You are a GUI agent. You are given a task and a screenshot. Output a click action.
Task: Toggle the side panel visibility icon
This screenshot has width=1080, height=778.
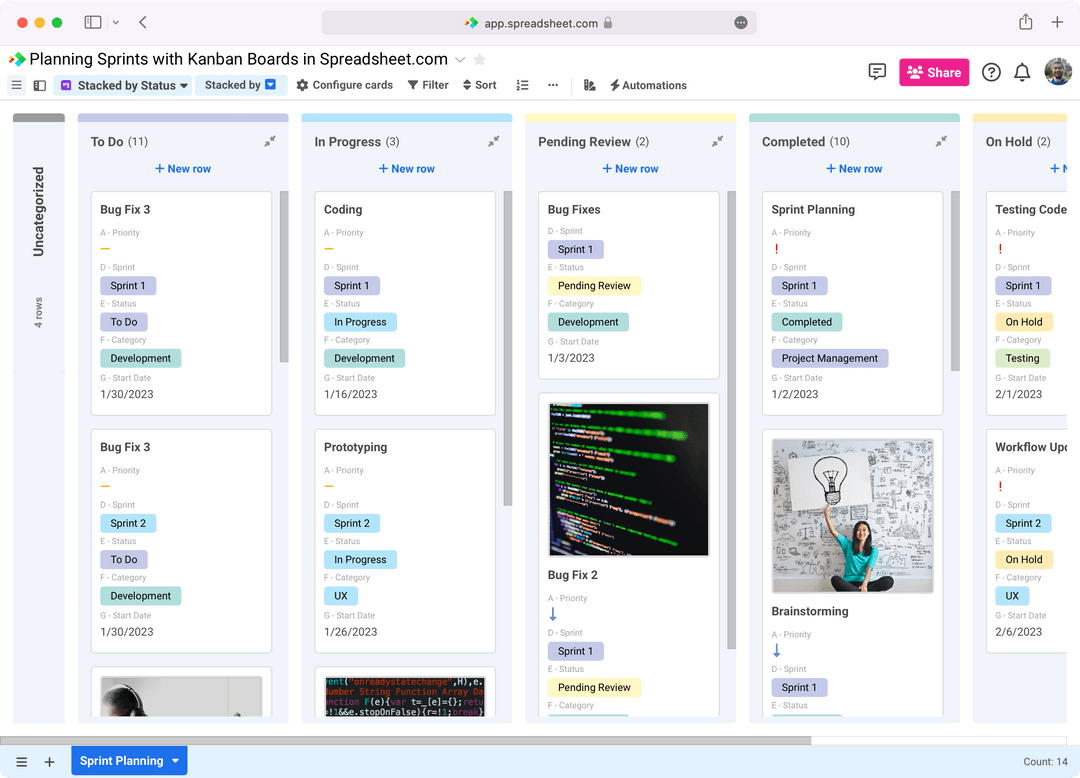click(39, 85)
